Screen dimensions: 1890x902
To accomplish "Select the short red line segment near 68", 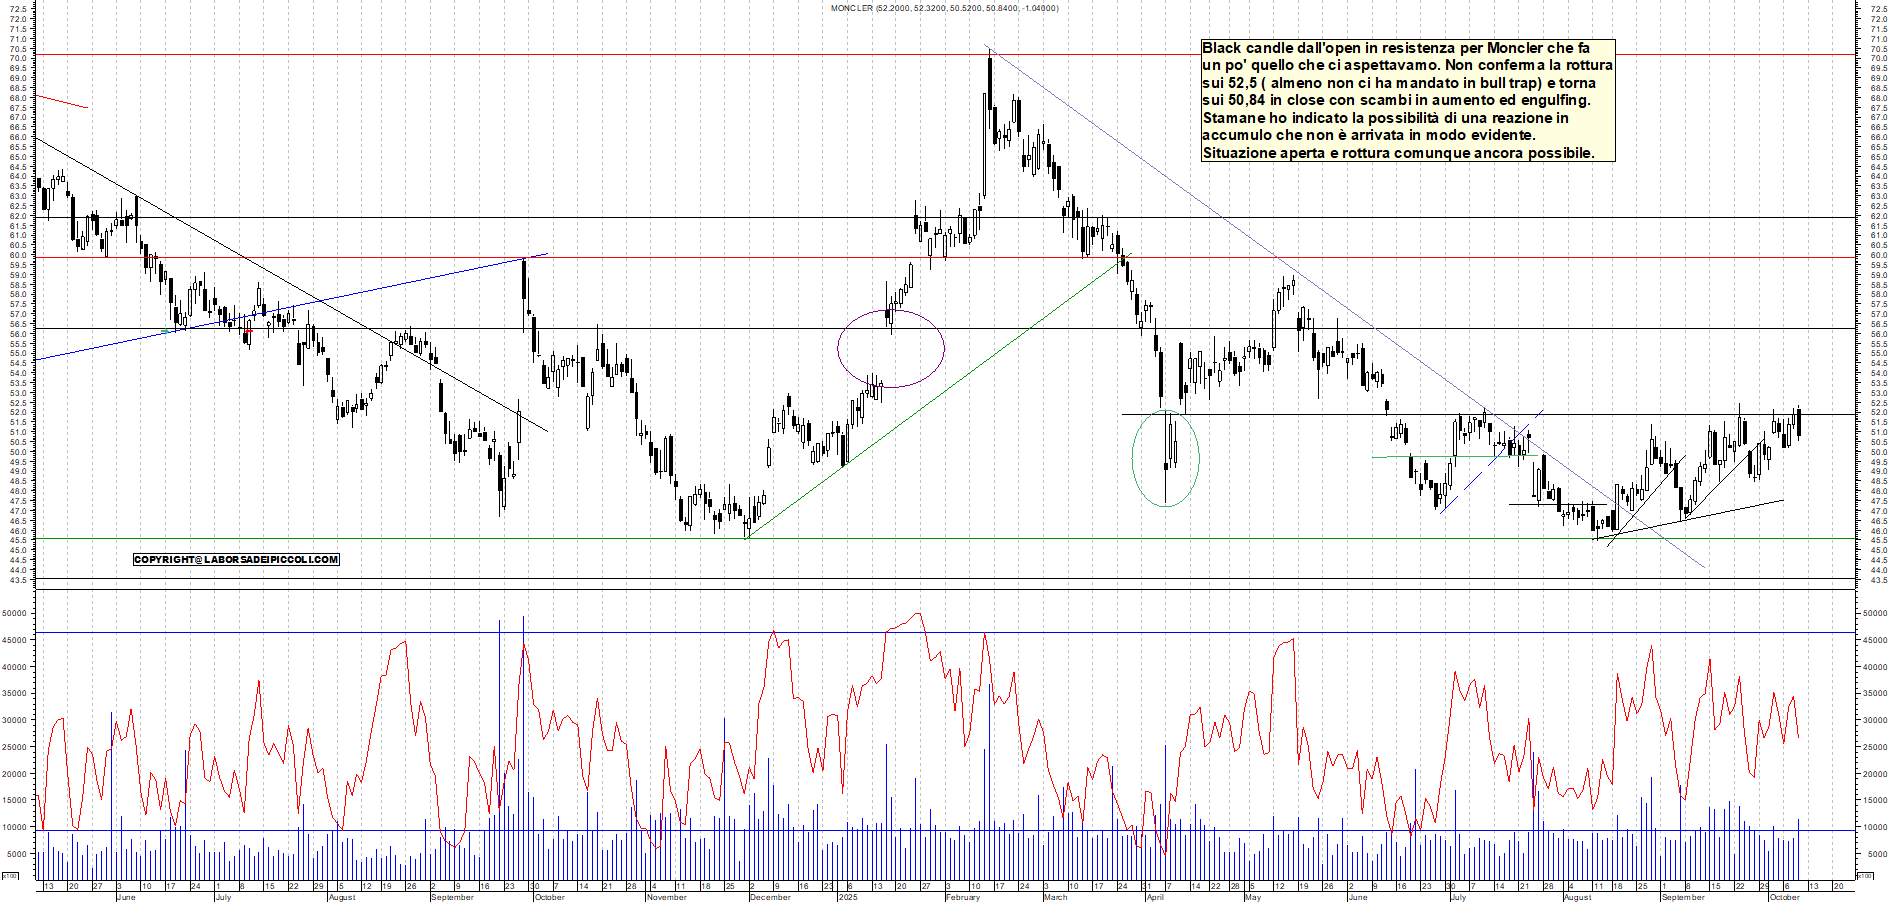I will 62,101.
